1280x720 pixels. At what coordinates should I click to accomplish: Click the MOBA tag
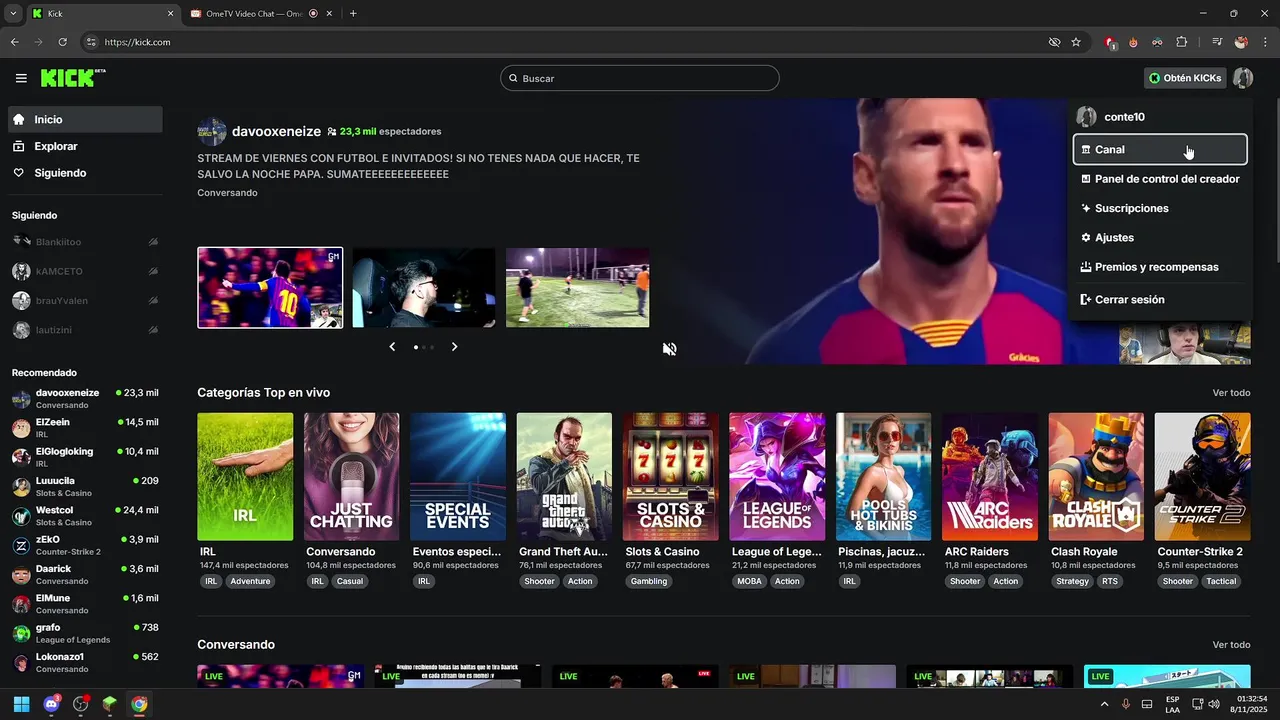pyautogui.click(x=749, y=581)
